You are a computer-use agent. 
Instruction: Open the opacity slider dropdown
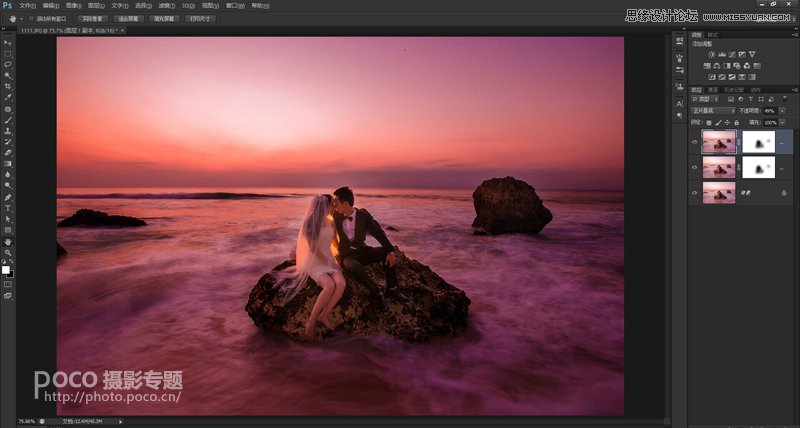tap(782, 111)
